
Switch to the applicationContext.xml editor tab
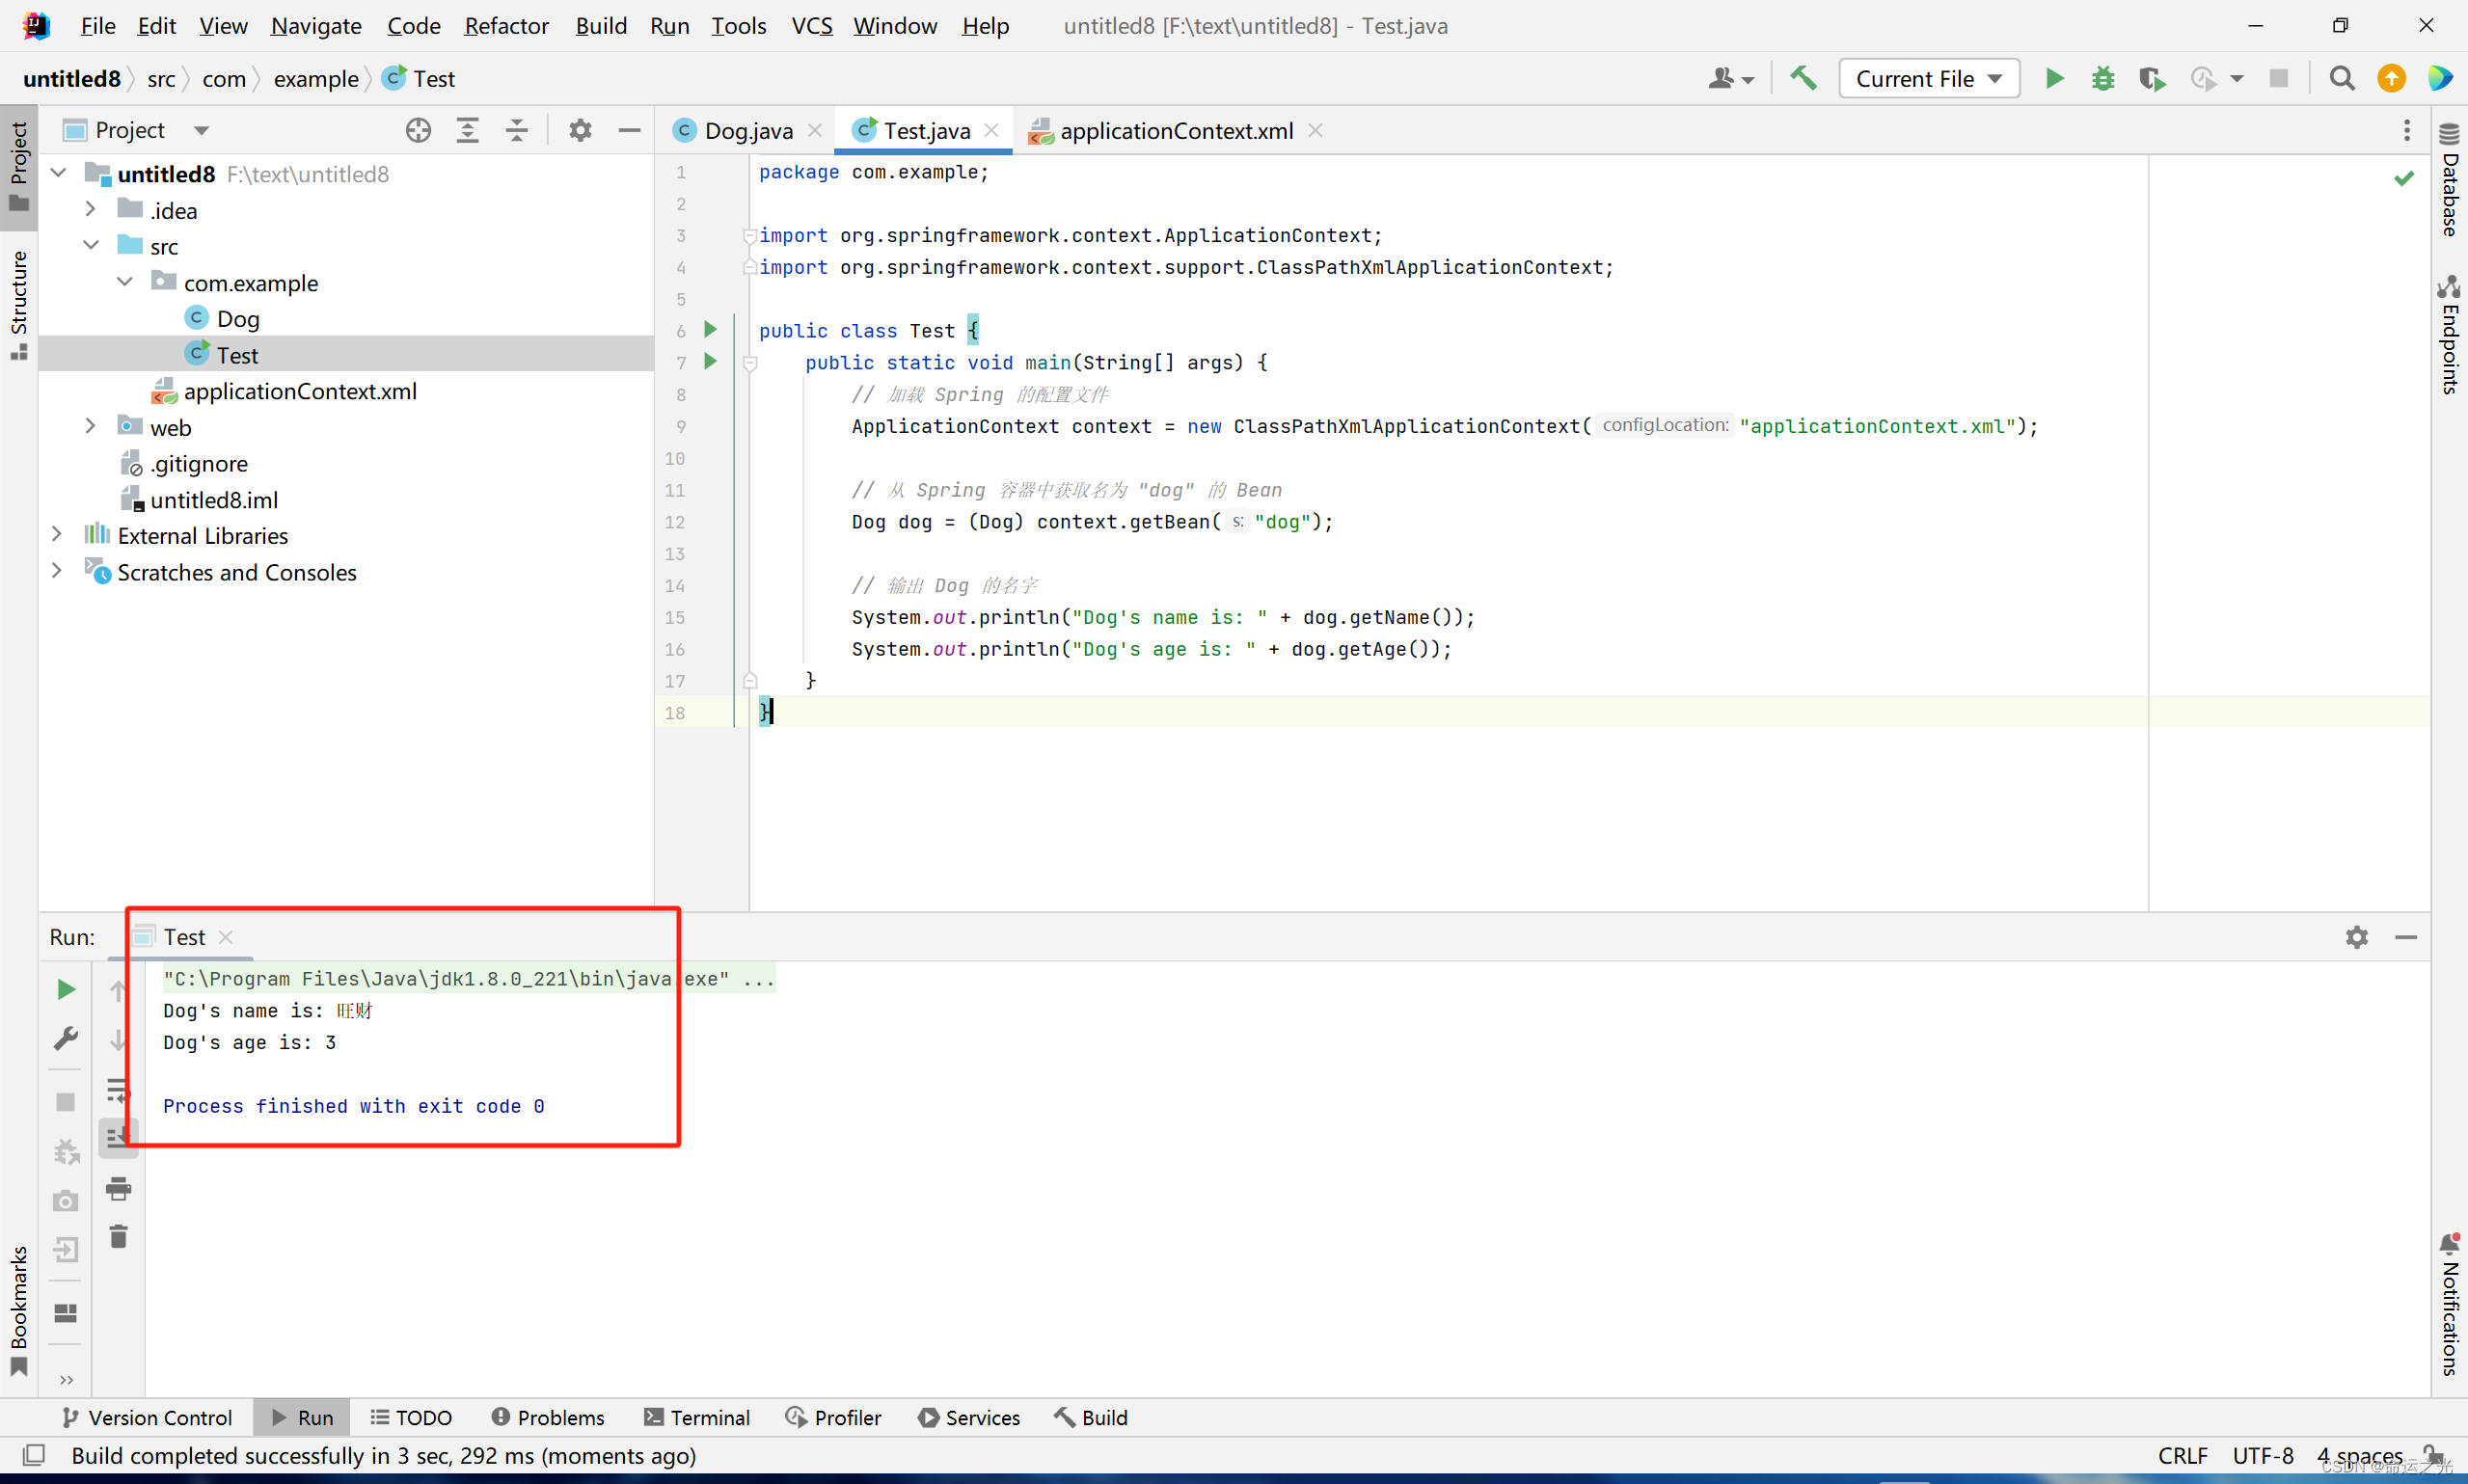(1175, 131)
